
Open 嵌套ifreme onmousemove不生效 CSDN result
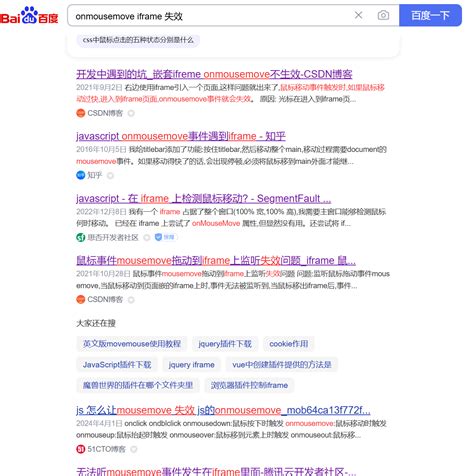(x=214, y=74)
